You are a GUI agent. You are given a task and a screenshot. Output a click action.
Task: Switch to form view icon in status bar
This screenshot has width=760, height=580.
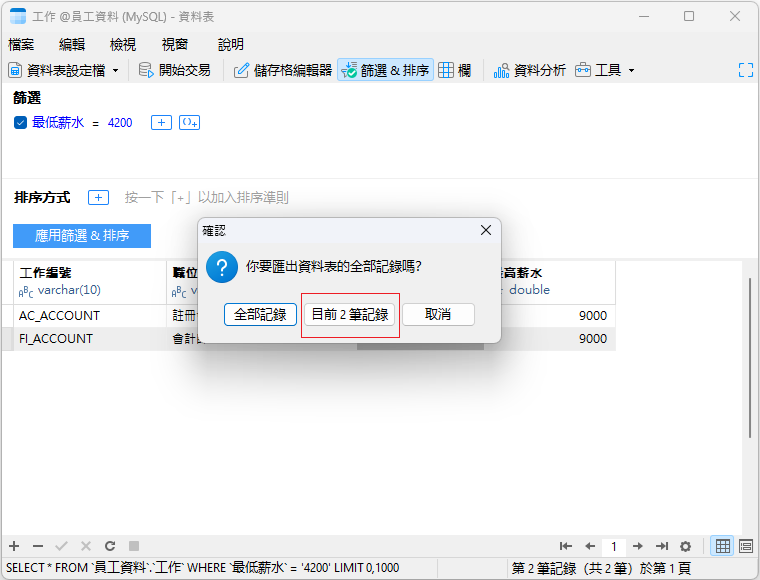pyautogui.click(x=746, y=546)
